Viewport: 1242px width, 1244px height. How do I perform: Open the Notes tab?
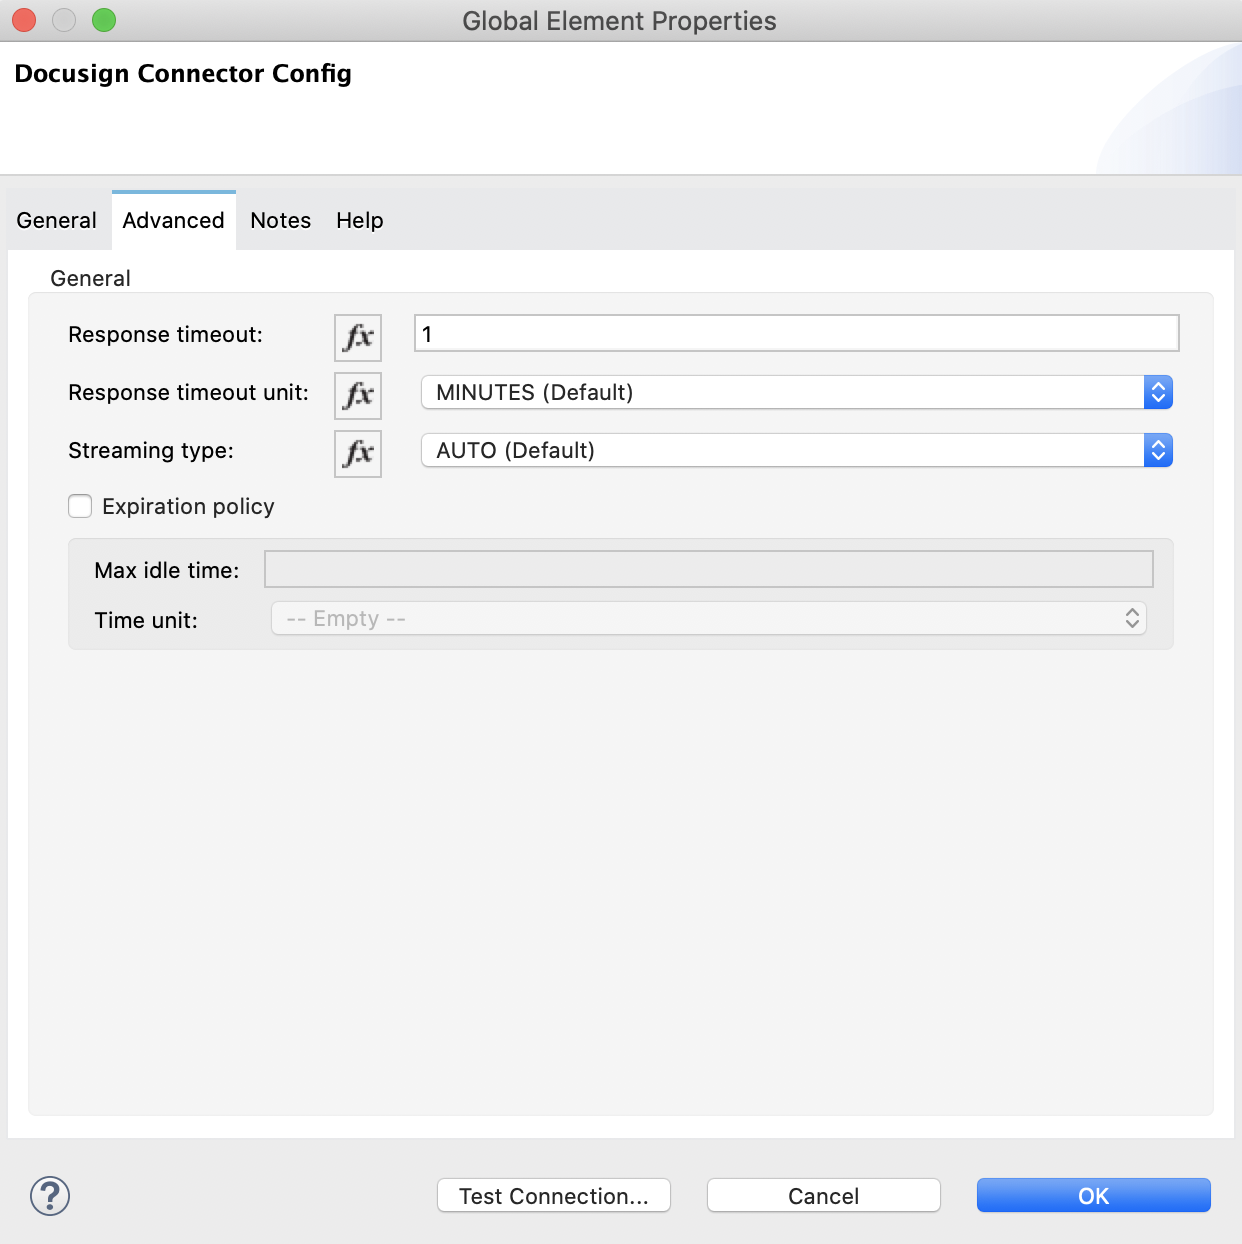tap(281, 220)
